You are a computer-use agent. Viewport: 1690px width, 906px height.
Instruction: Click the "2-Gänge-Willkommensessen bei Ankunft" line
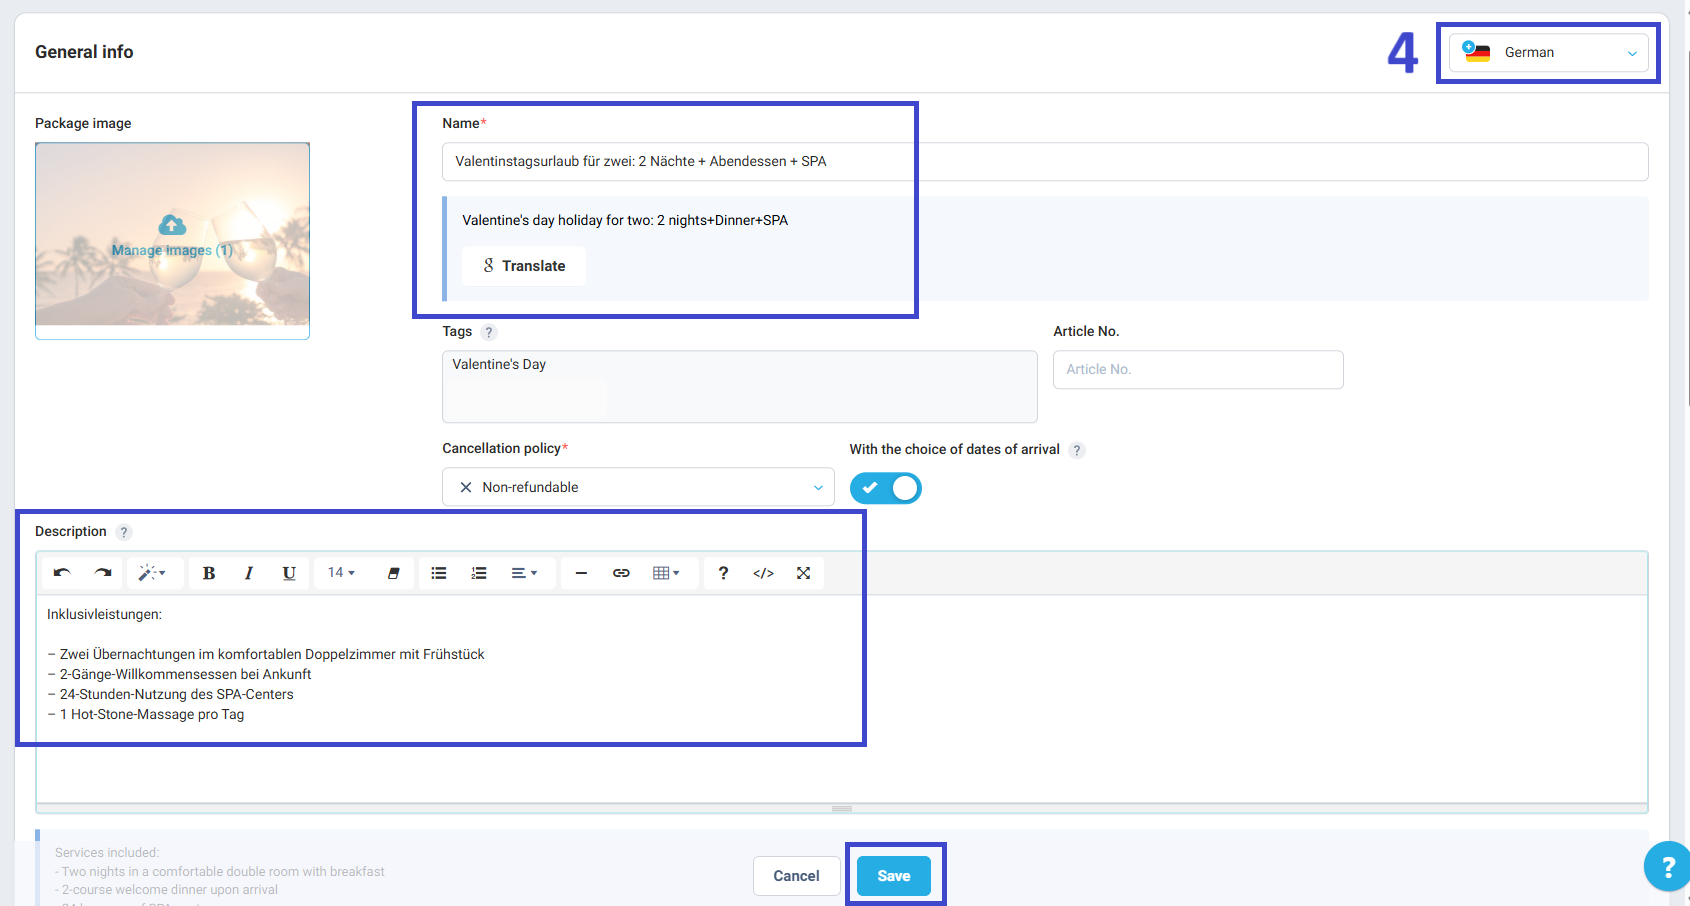pyautogui.click(x=180, y=674)
